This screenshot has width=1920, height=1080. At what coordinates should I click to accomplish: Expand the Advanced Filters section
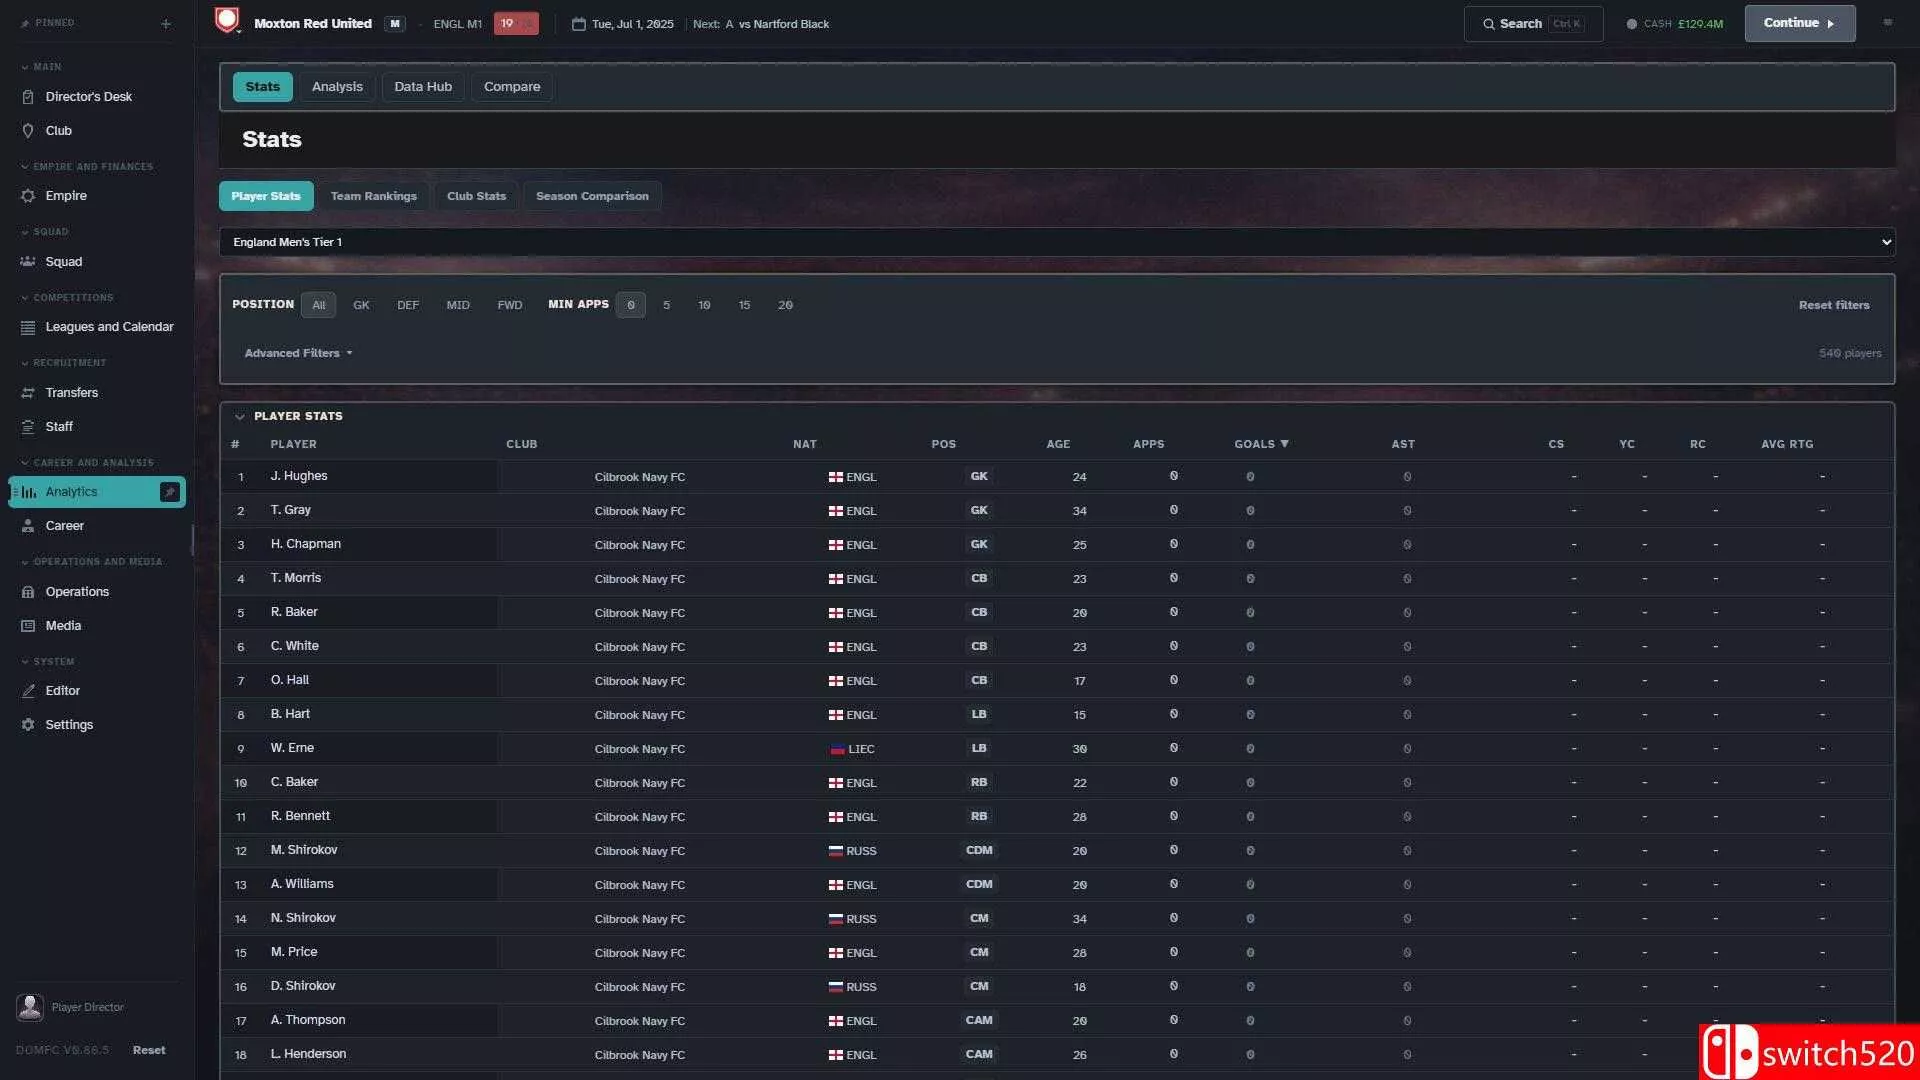click(x=298, y=353)
